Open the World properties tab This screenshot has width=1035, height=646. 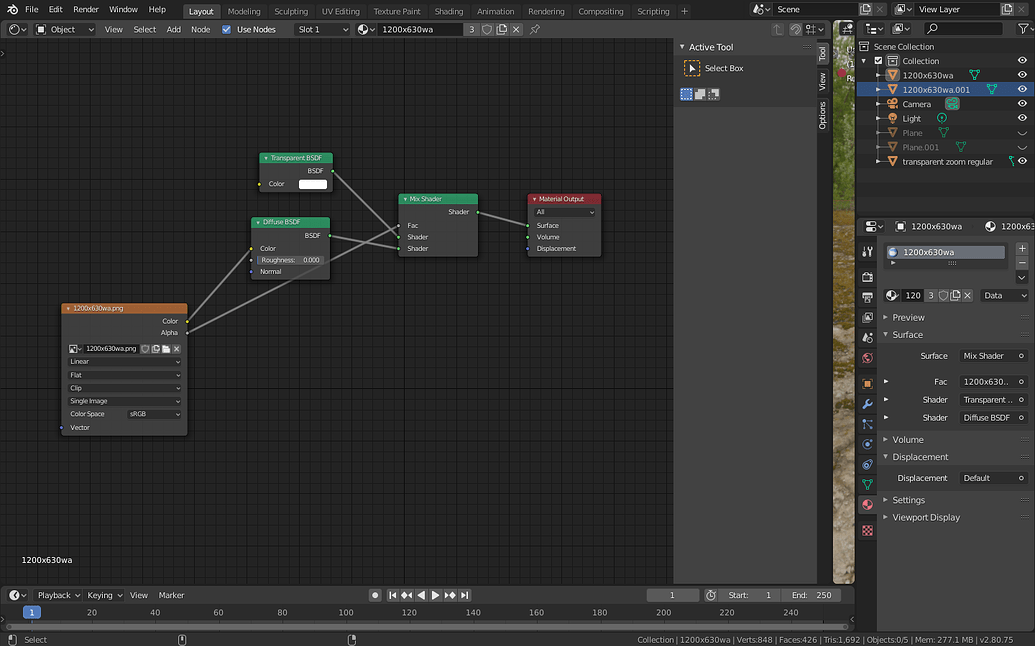(x=867, y=358)
